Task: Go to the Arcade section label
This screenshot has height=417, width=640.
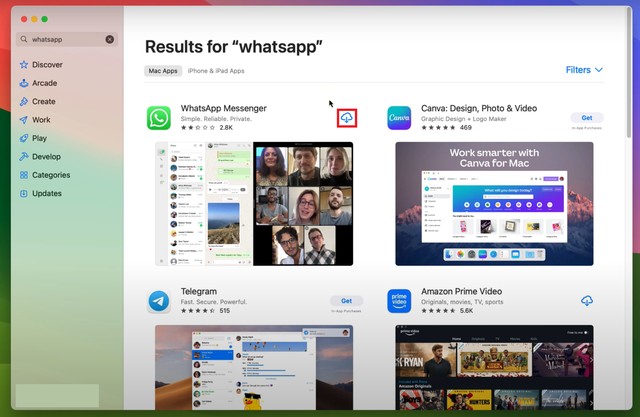Action: pyautogui.click(x=44, y=83)
